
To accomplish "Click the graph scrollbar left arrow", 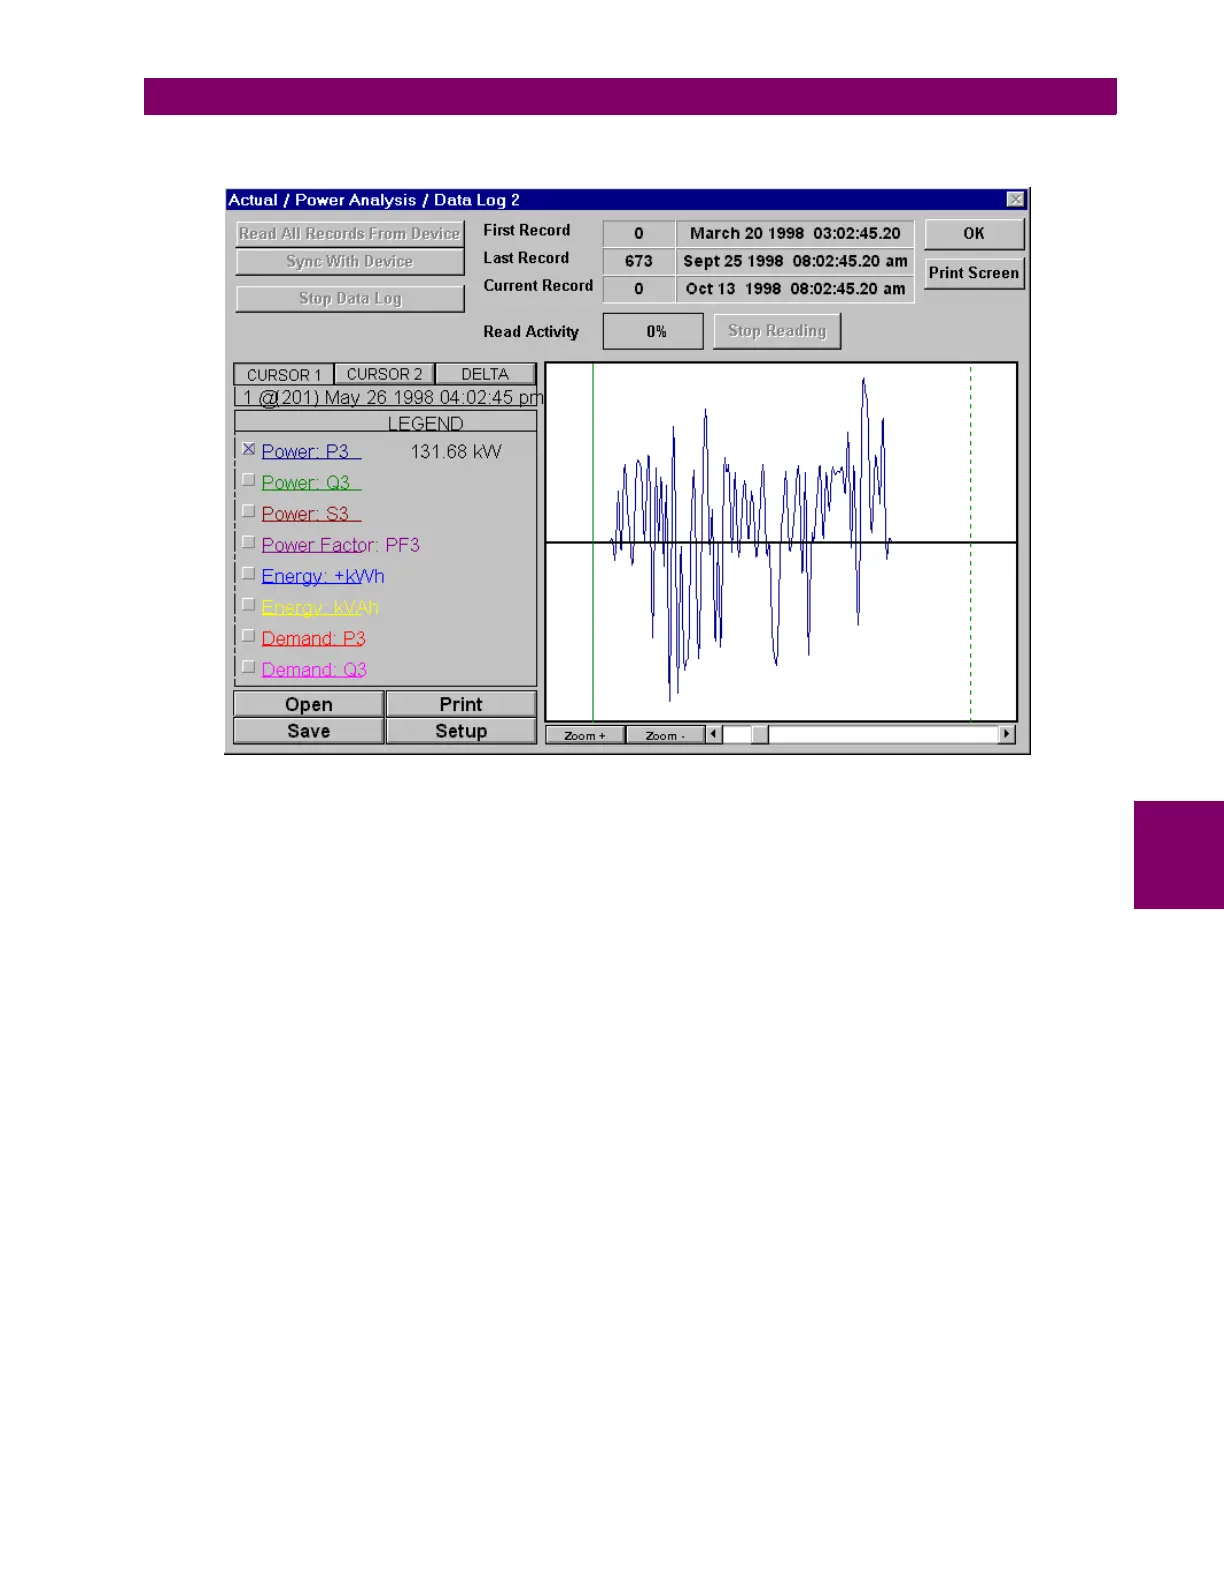I will click(714, 734).
